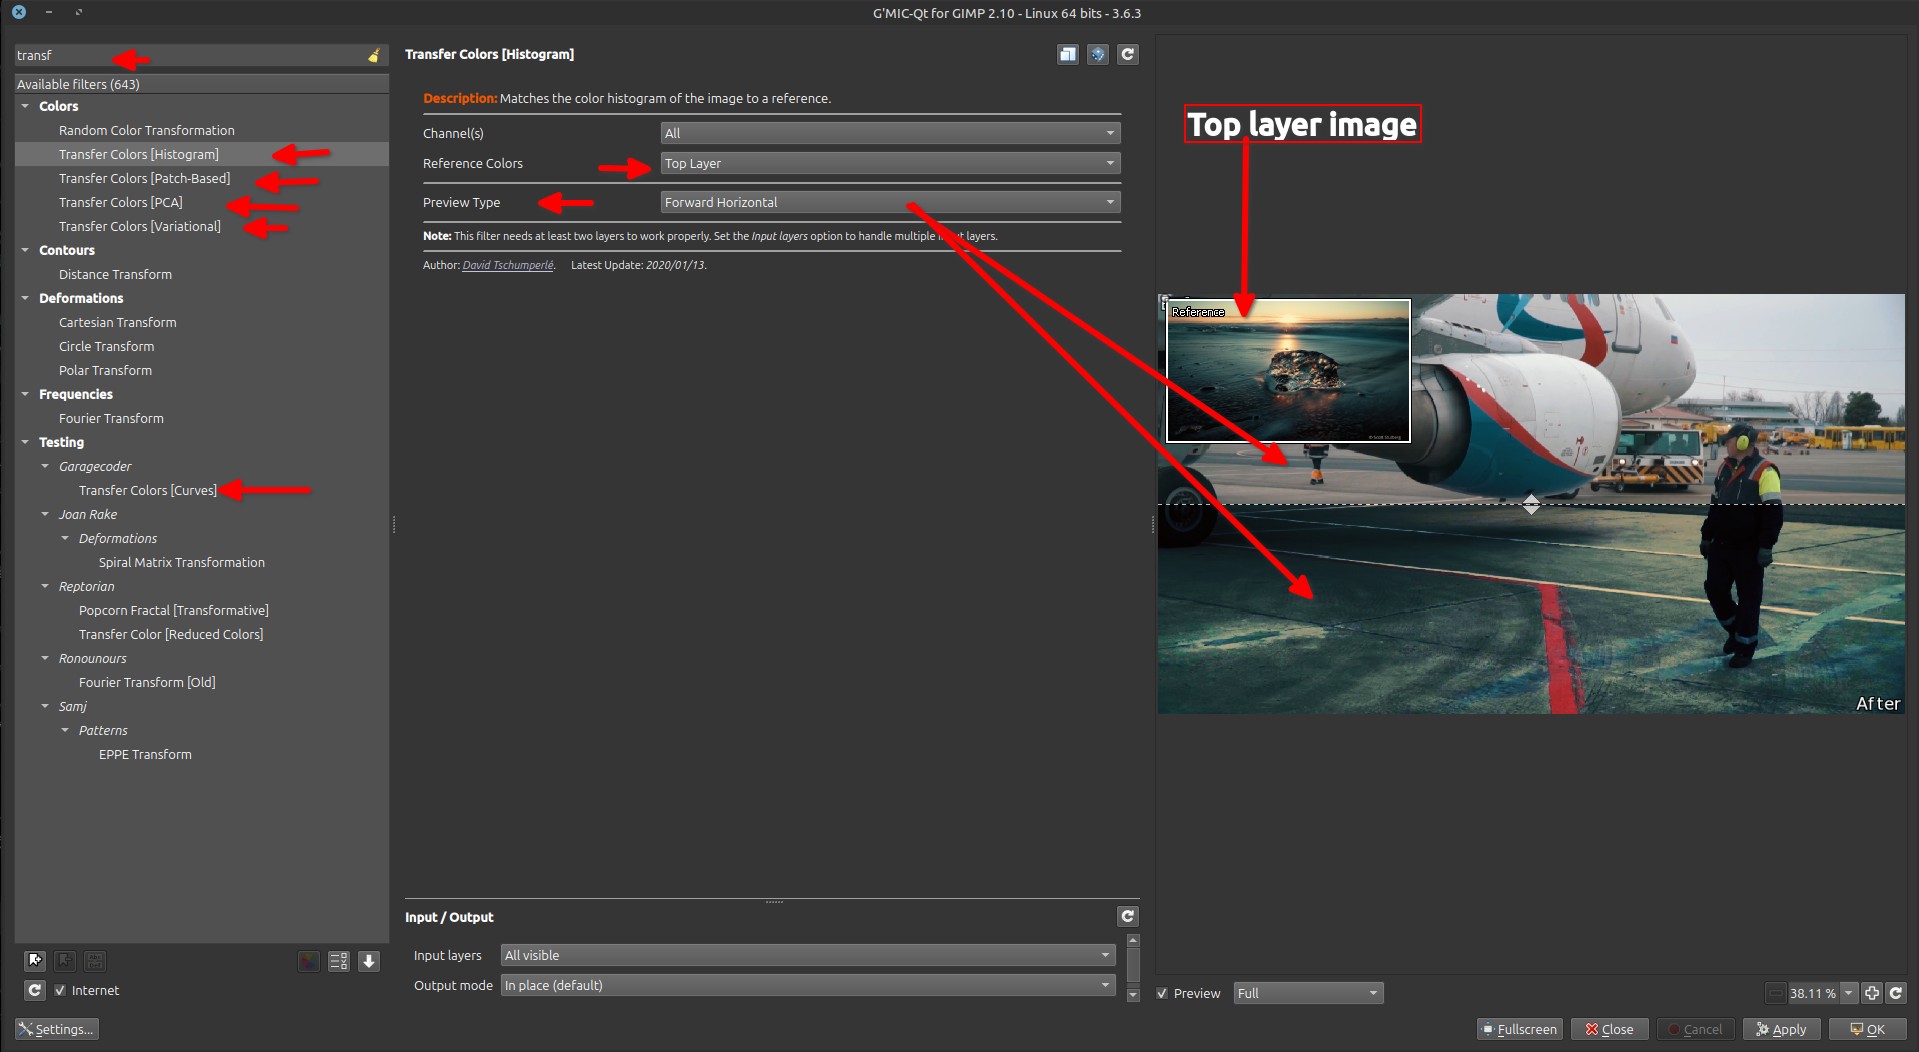Viewport: 1919px width, 1052px height.
Task: Click the randomize parameters dice icon
Action: pyautogui.click(x=1097, y=55)
